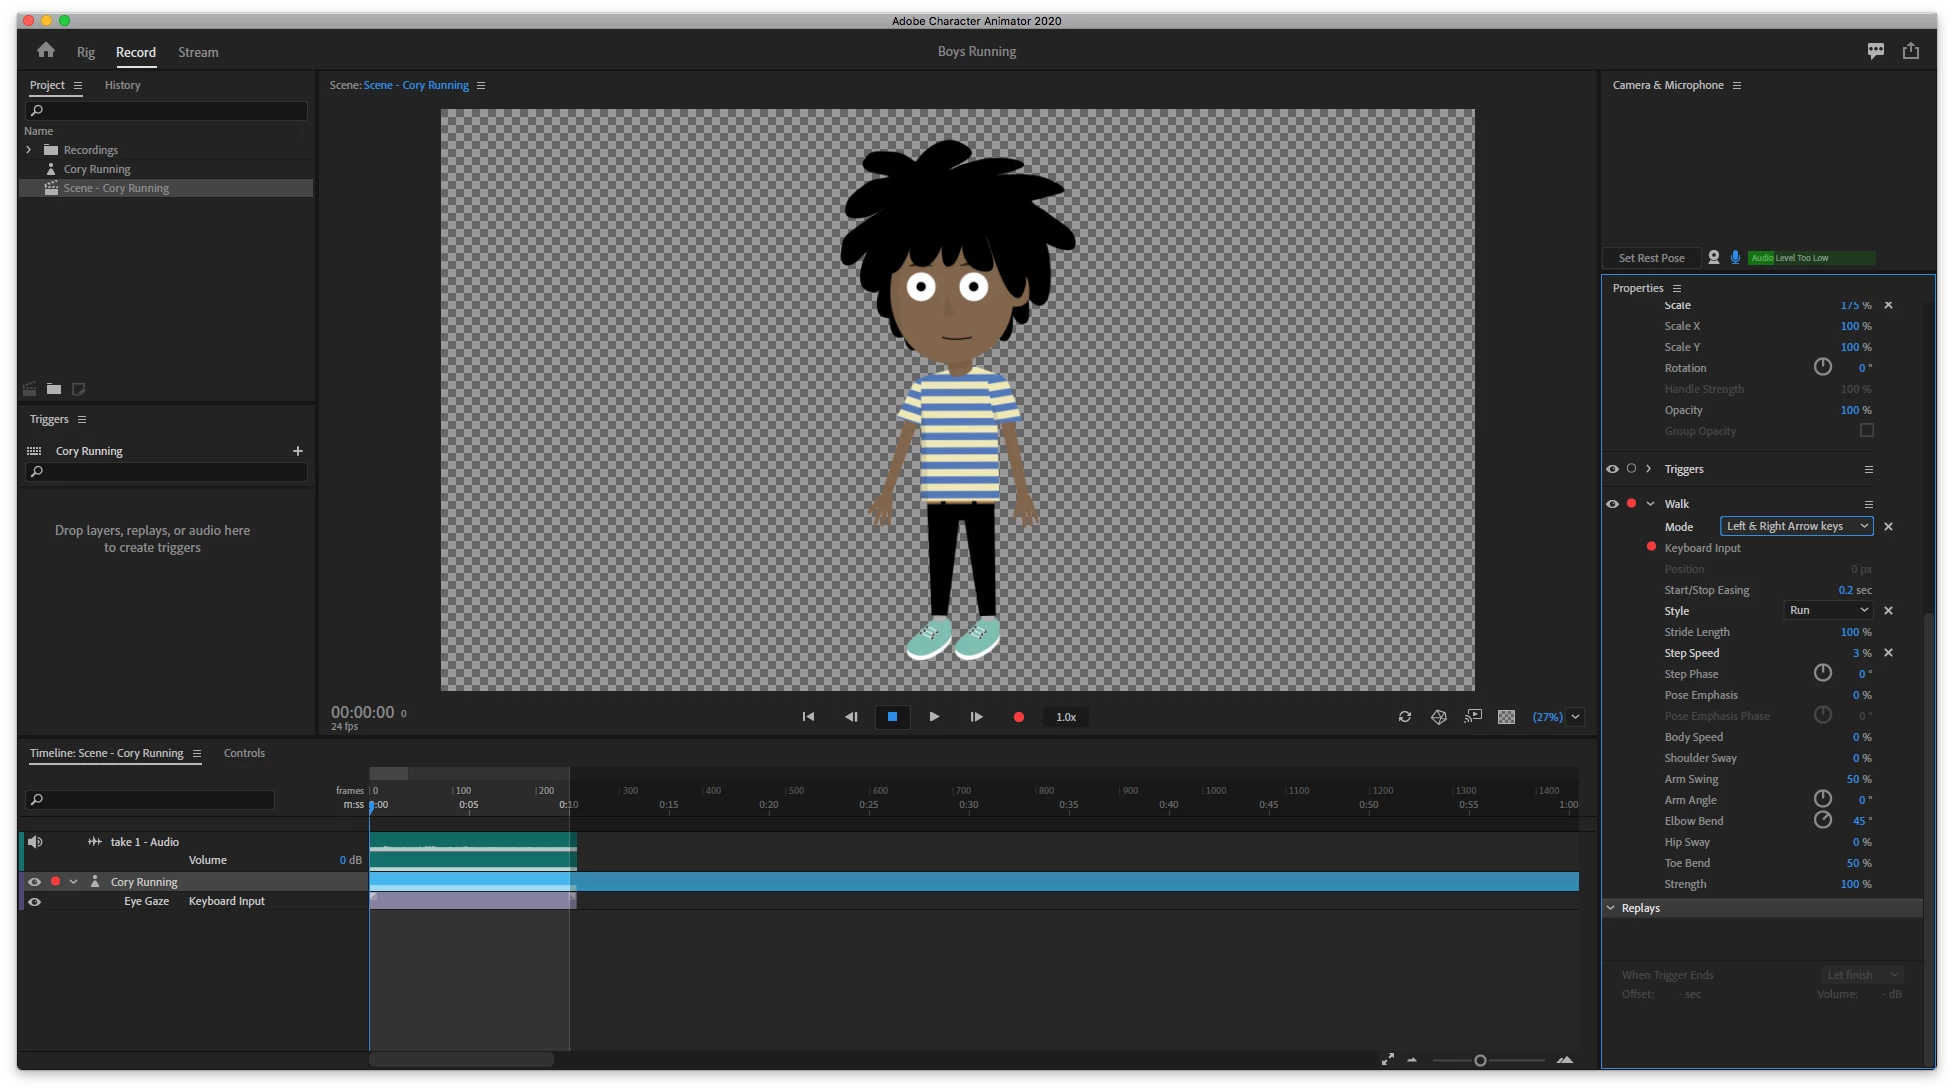The height and width of the screenshot is (1091, 1954).
Task: Click the timeline zoom slider handle
Action: [1480, 1060]
